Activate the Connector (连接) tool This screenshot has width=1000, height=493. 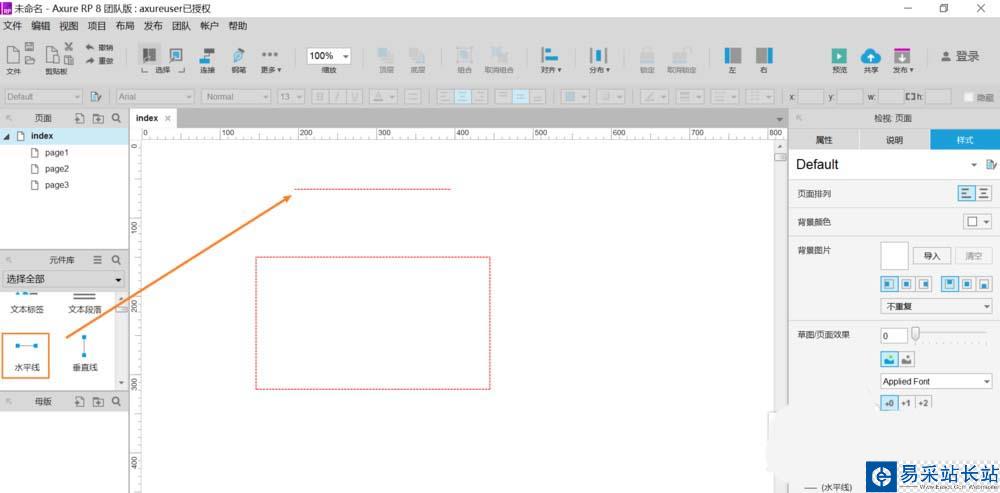pyautogui.click(x=207, y=61)
